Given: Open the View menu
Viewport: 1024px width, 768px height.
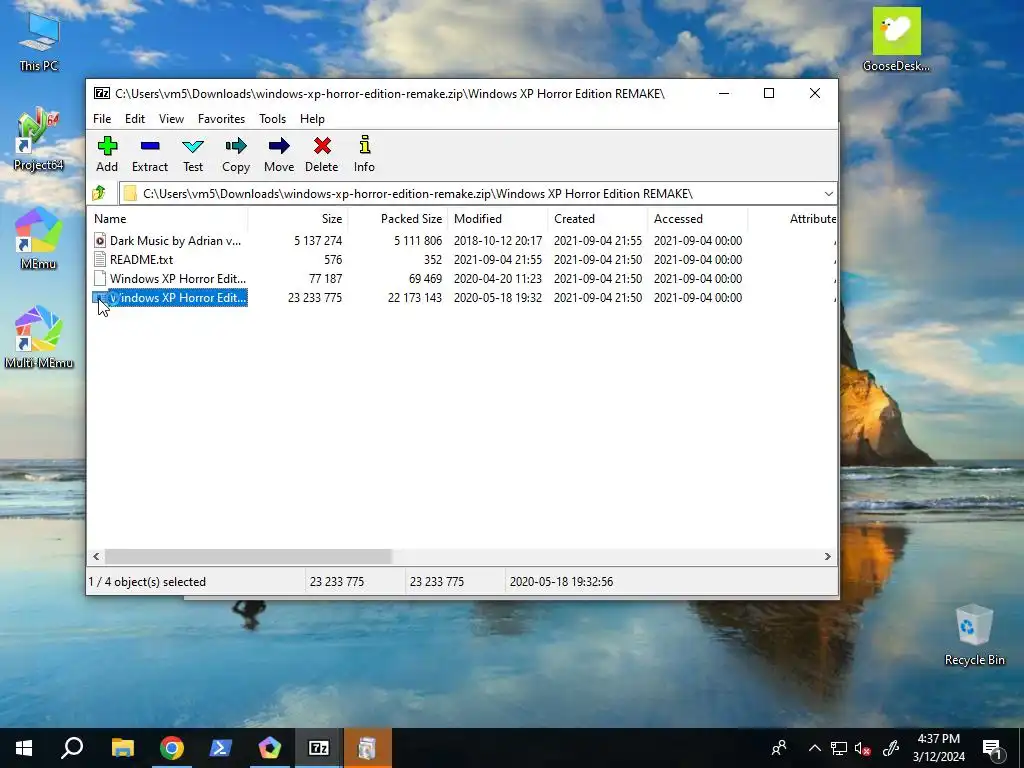Looking at the screenshot, I should tap(171, 119).
